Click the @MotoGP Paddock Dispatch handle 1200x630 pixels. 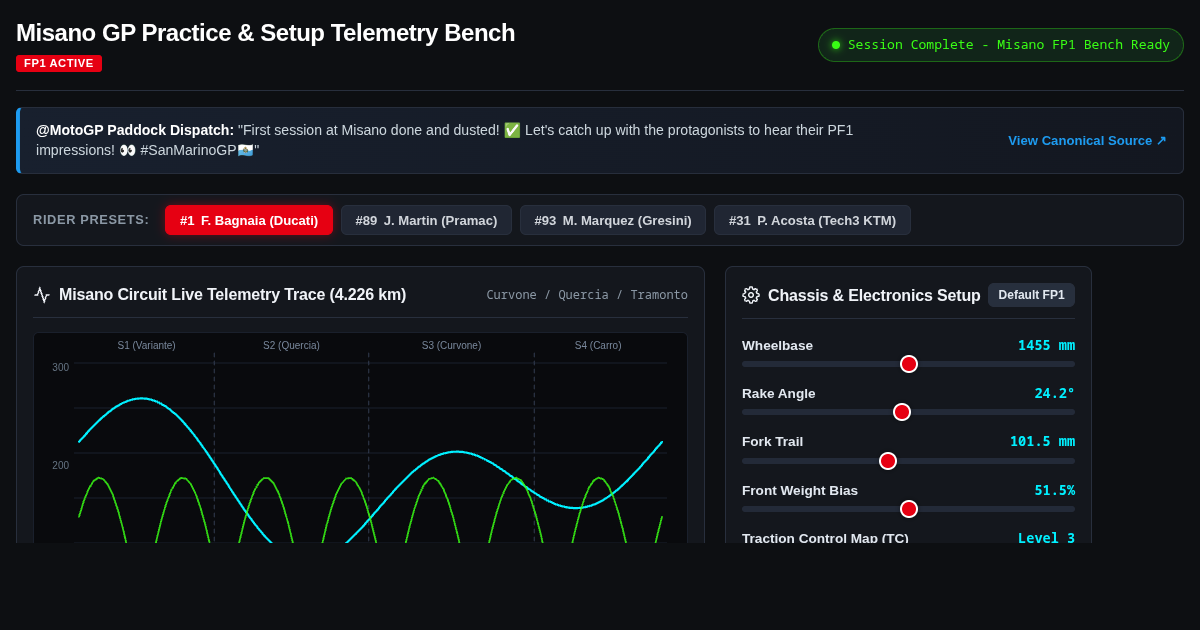click(135, 130)
